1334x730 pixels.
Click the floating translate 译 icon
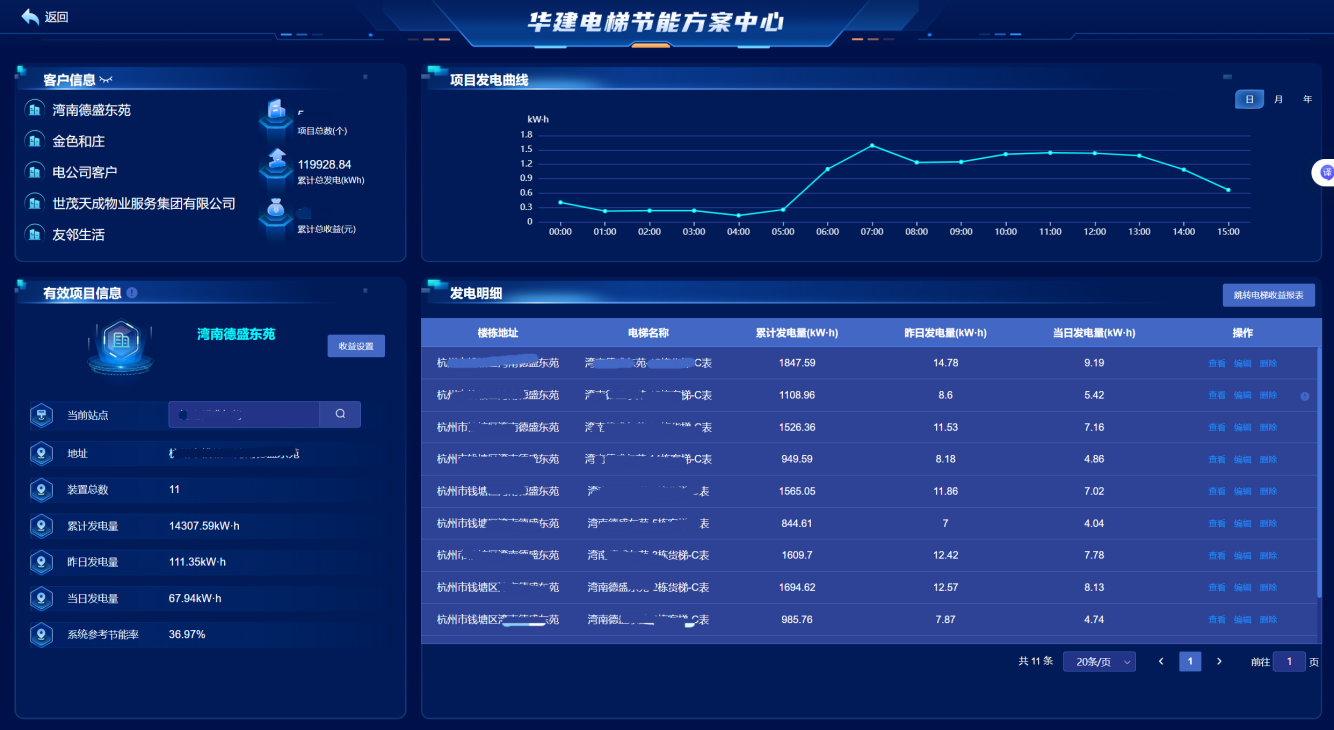pyautogui.click(x=1324, y=172)
